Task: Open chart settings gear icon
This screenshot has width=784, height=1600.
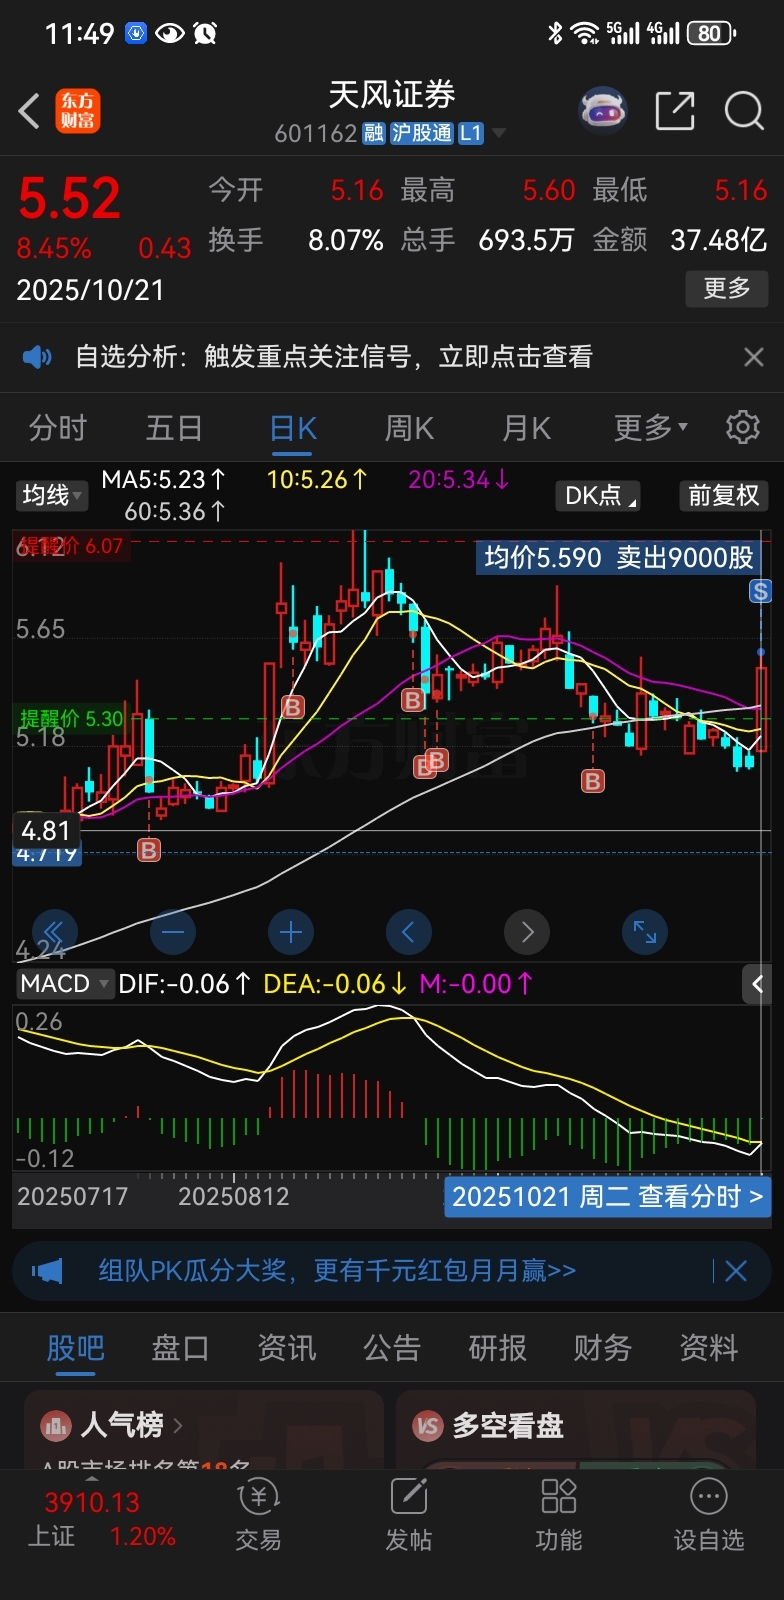Action: tap(742, 428)
